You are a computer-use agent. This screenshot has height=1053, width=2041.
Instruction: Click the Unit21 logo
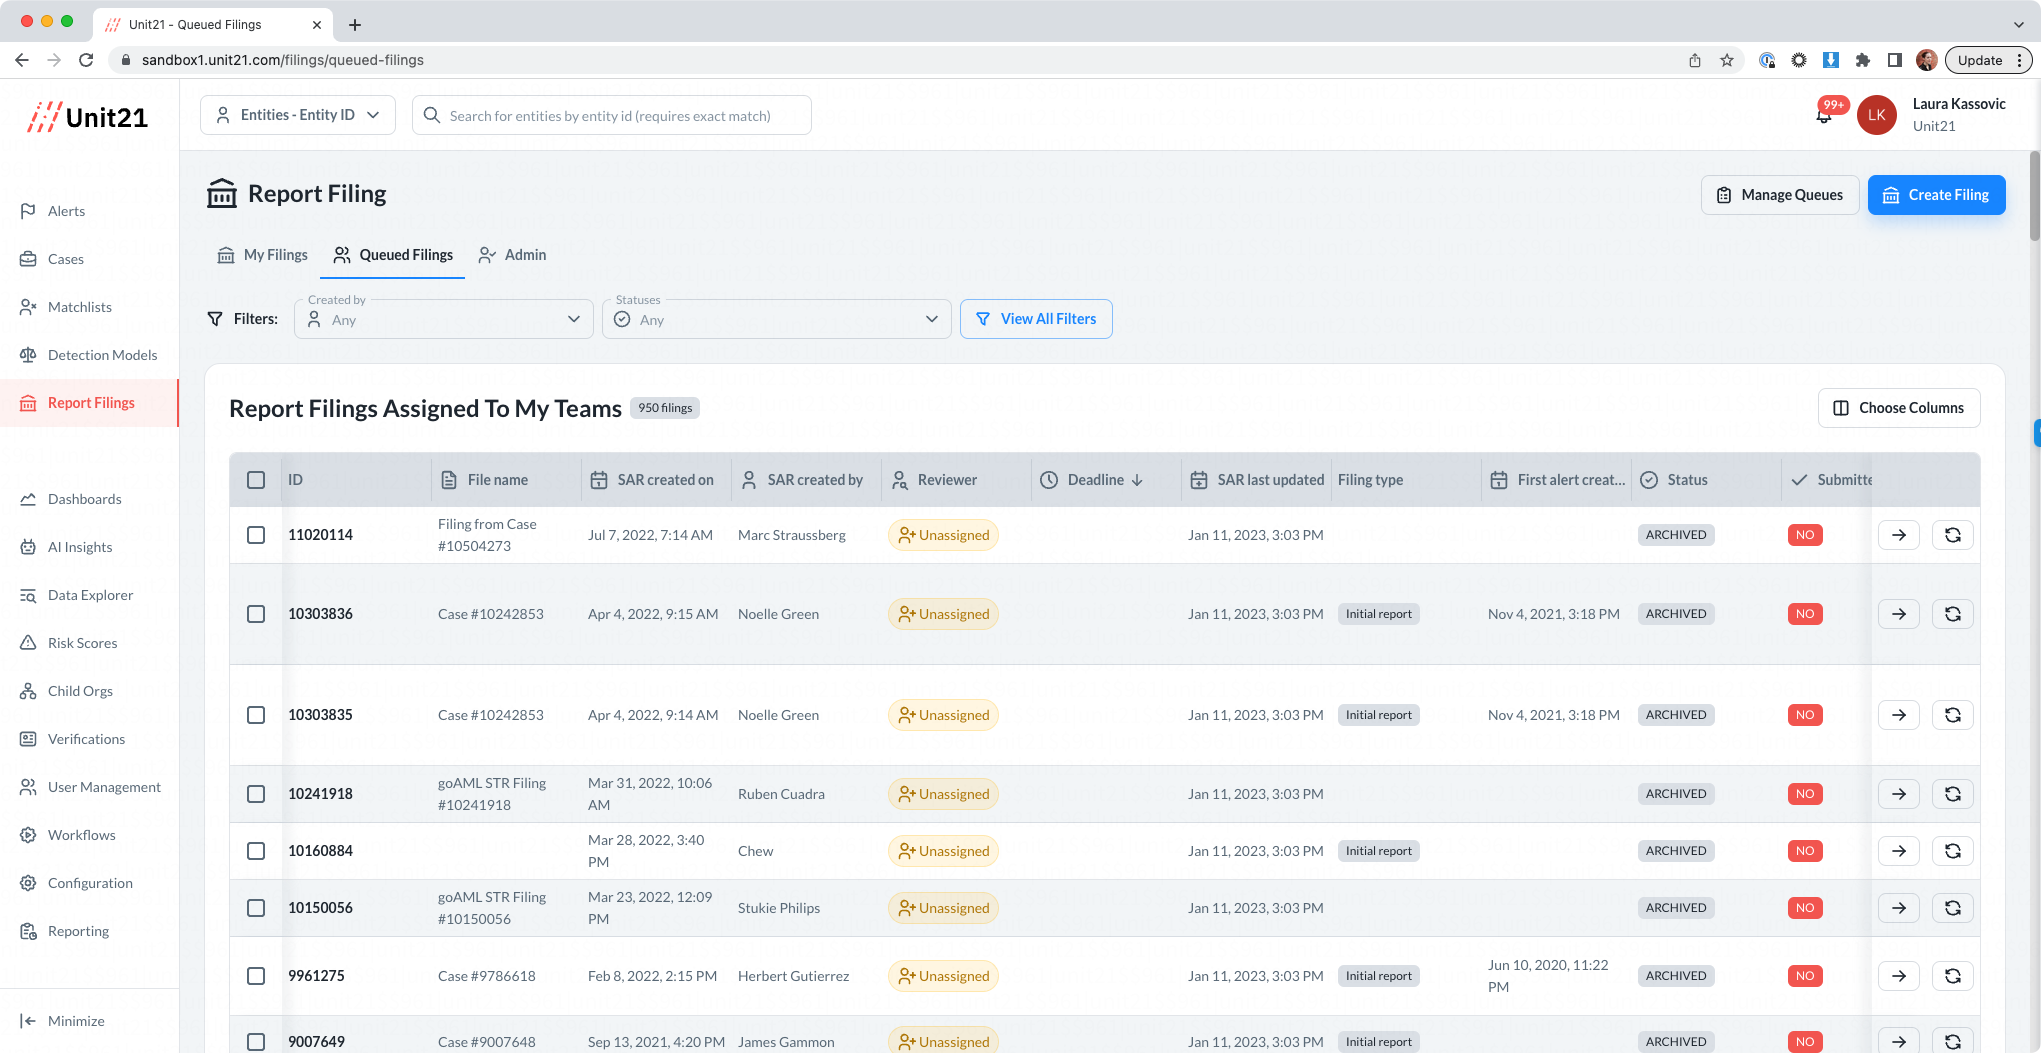(88, 117)
